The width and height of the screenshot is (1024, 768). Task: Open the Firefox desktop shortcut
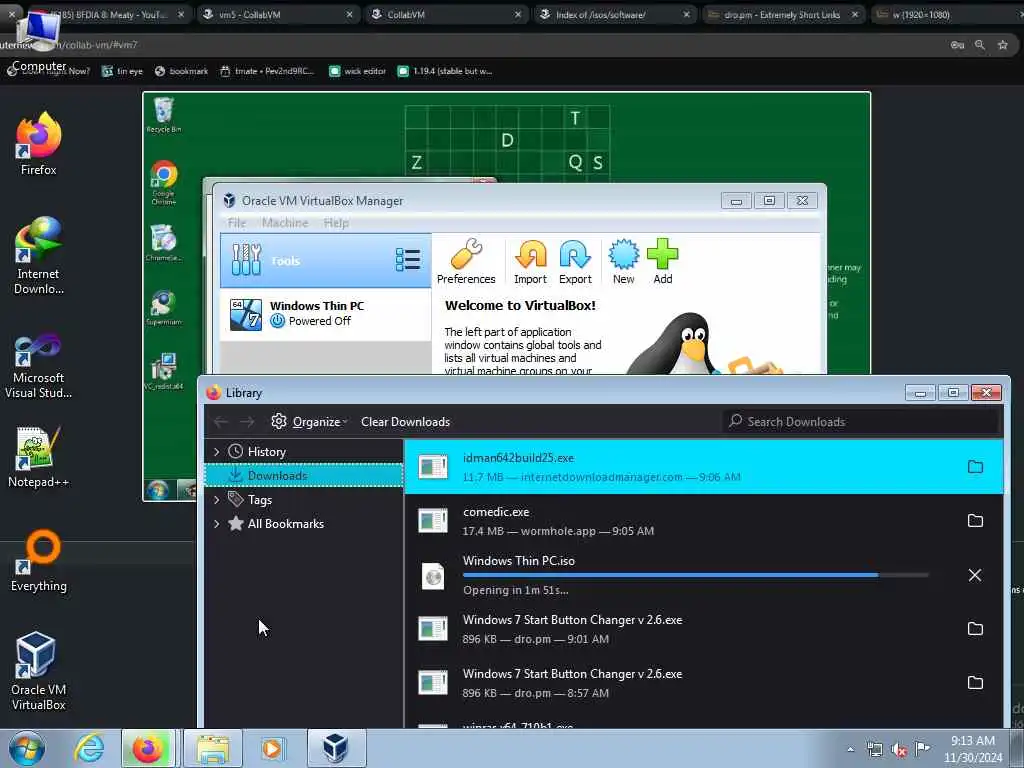[38, 144]
